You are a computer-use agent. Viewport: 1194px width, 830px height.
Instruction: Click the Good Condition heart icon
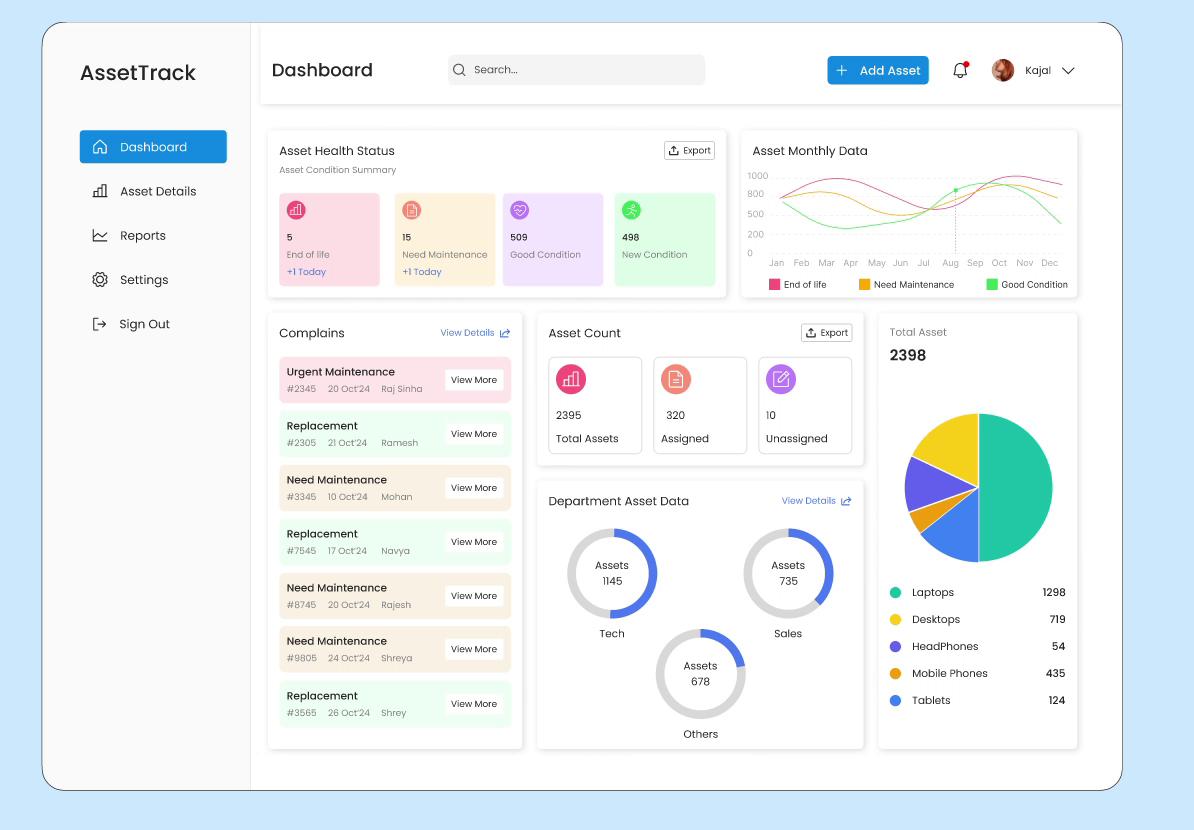pos(519,210)
